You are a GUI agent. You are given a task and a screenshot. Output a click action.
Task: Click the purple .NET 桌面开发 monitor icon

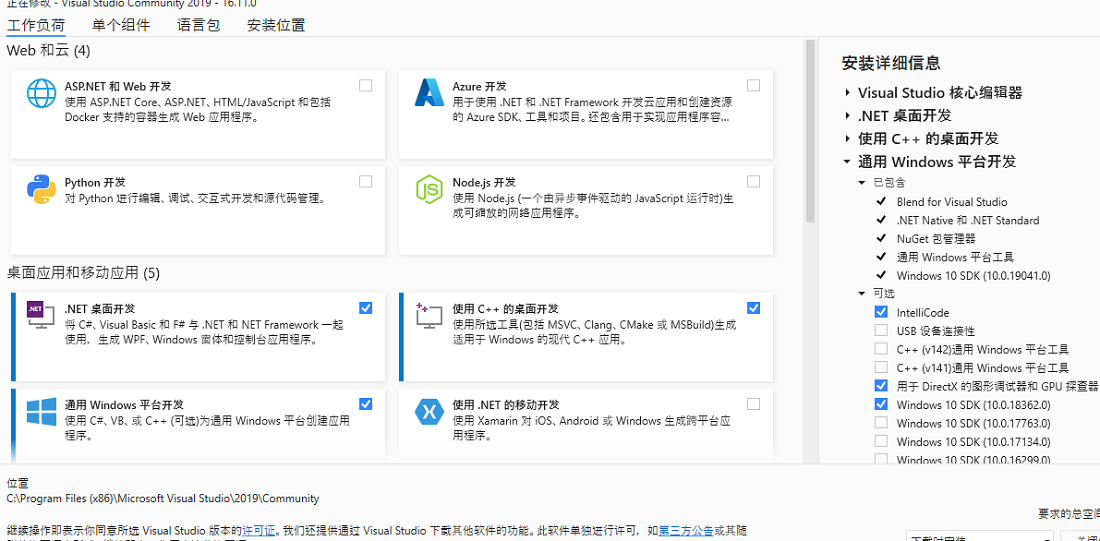coord(40,315)
